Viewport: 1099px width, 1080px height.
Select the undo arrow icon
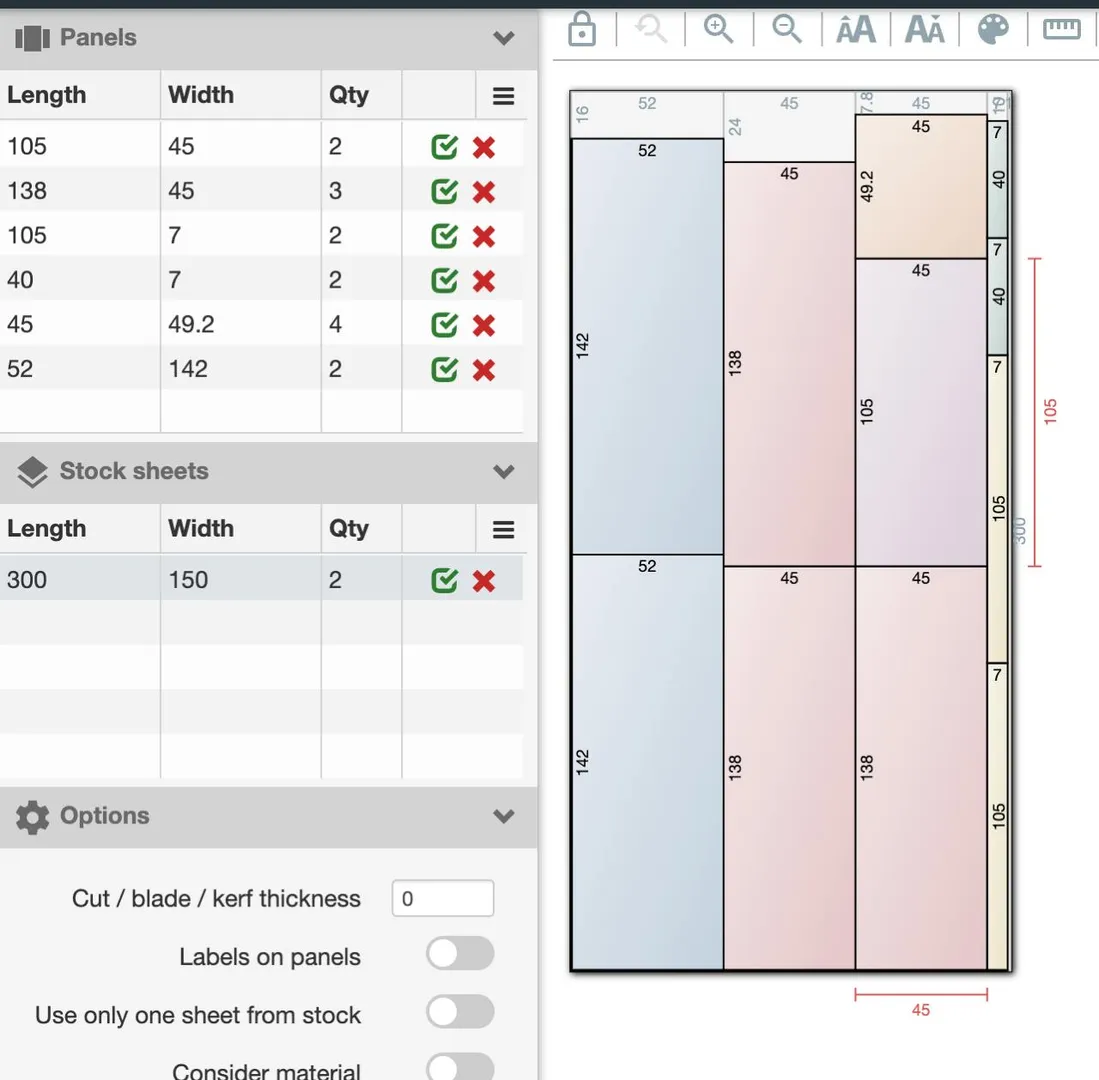pyautogui.click(x=650, y=29)
